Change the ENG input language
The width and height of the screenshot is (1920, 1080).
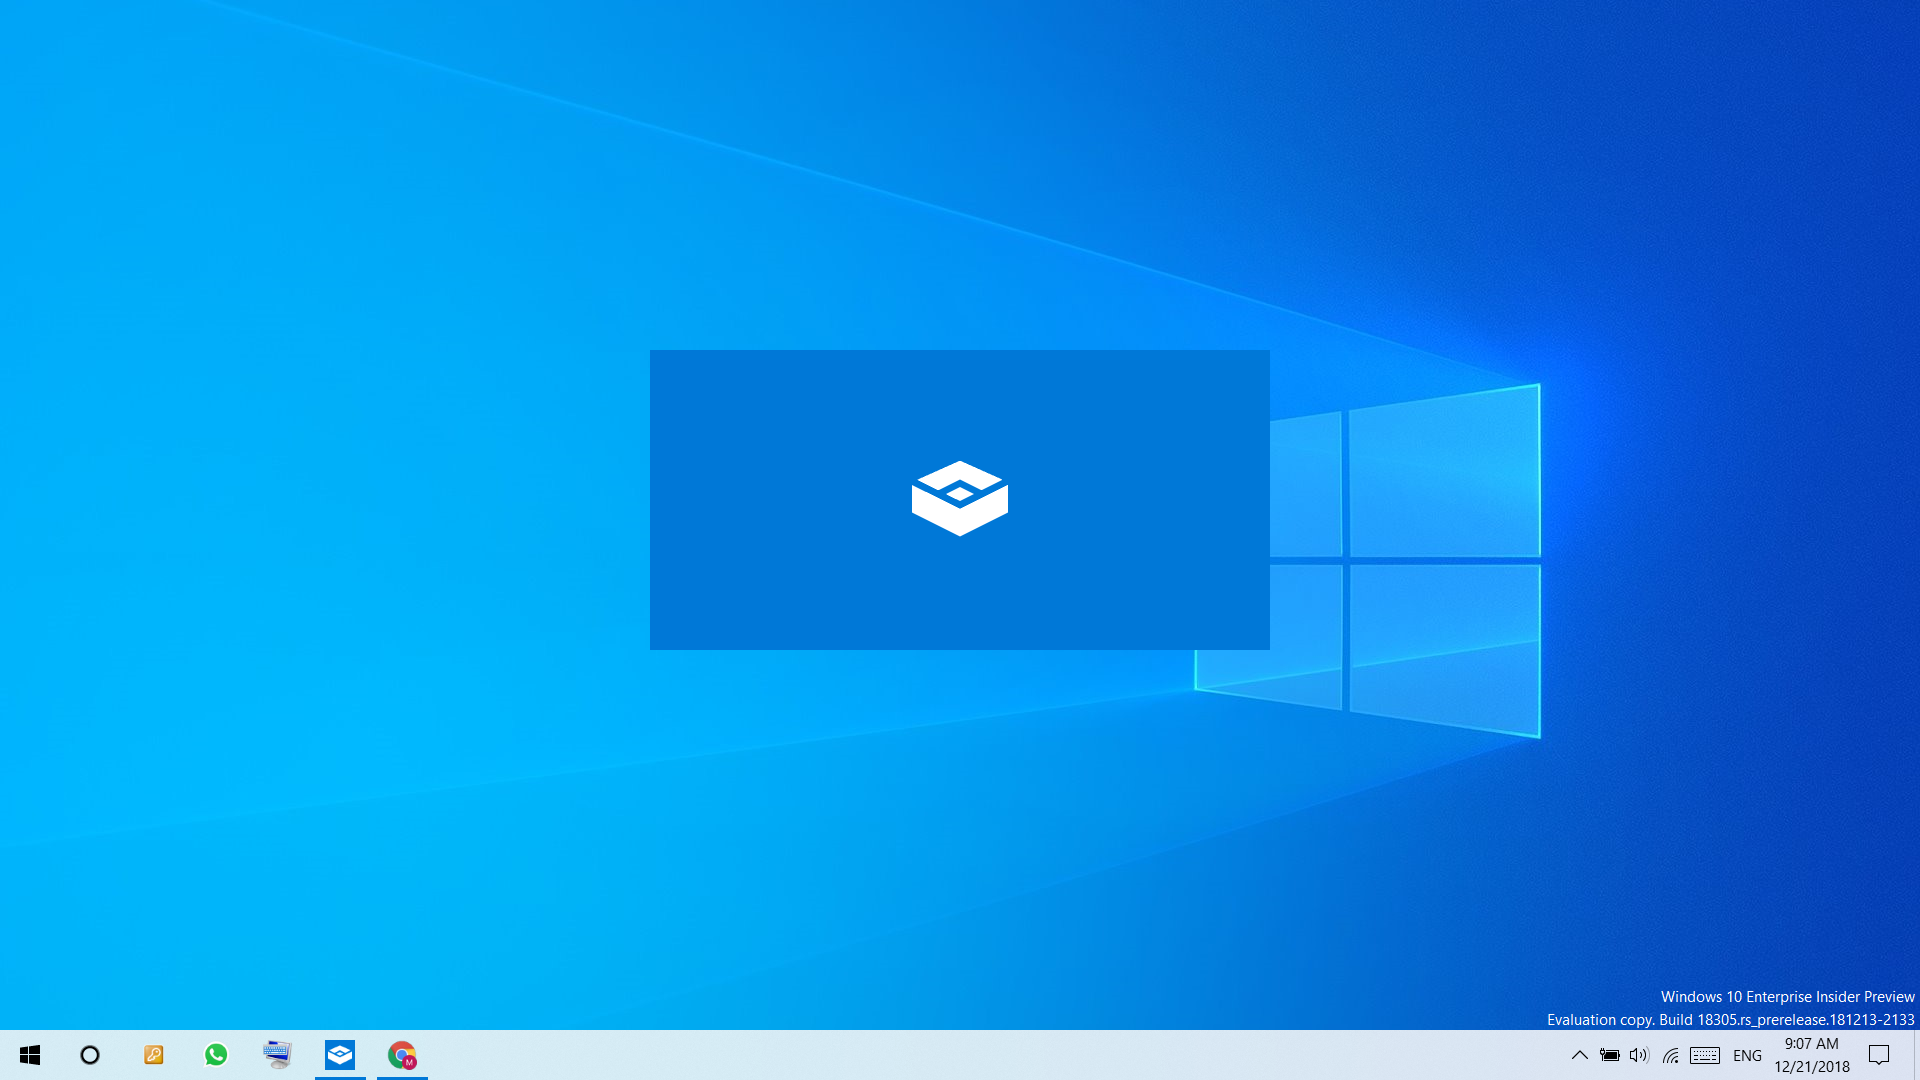pos(1747,1055)
